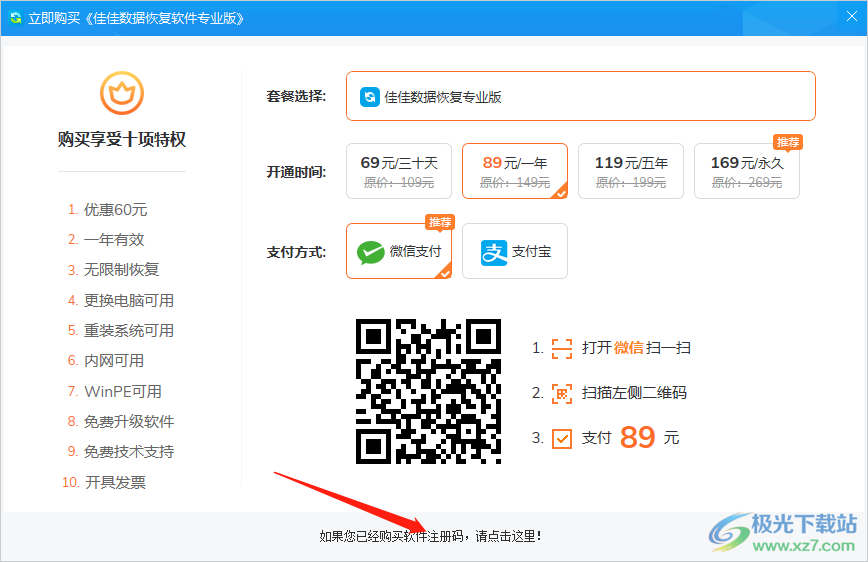This screenshot has height=562, width=868.
Task: Click the 推荐 badge on the 永久 plan
Action: [x=788, y=142]
